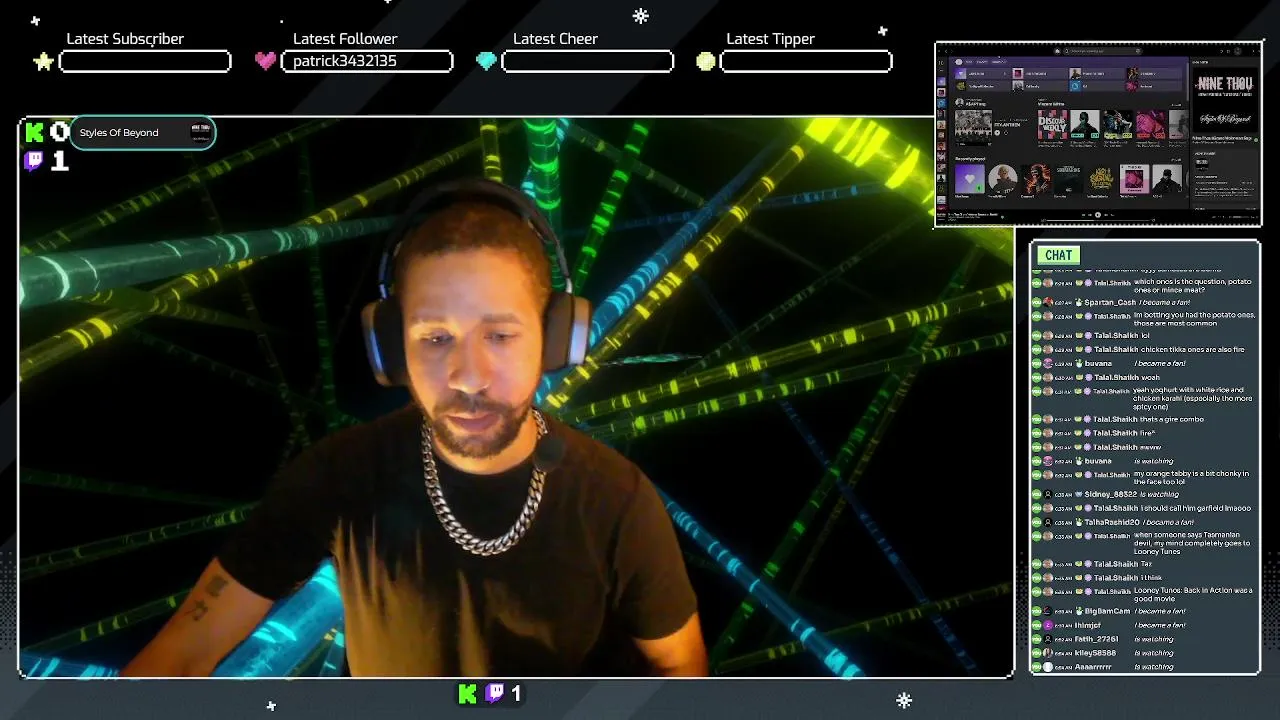Click the 'chicken tikka ones are also fire' message
The image size is (1280, 720).
[1143, 349]
